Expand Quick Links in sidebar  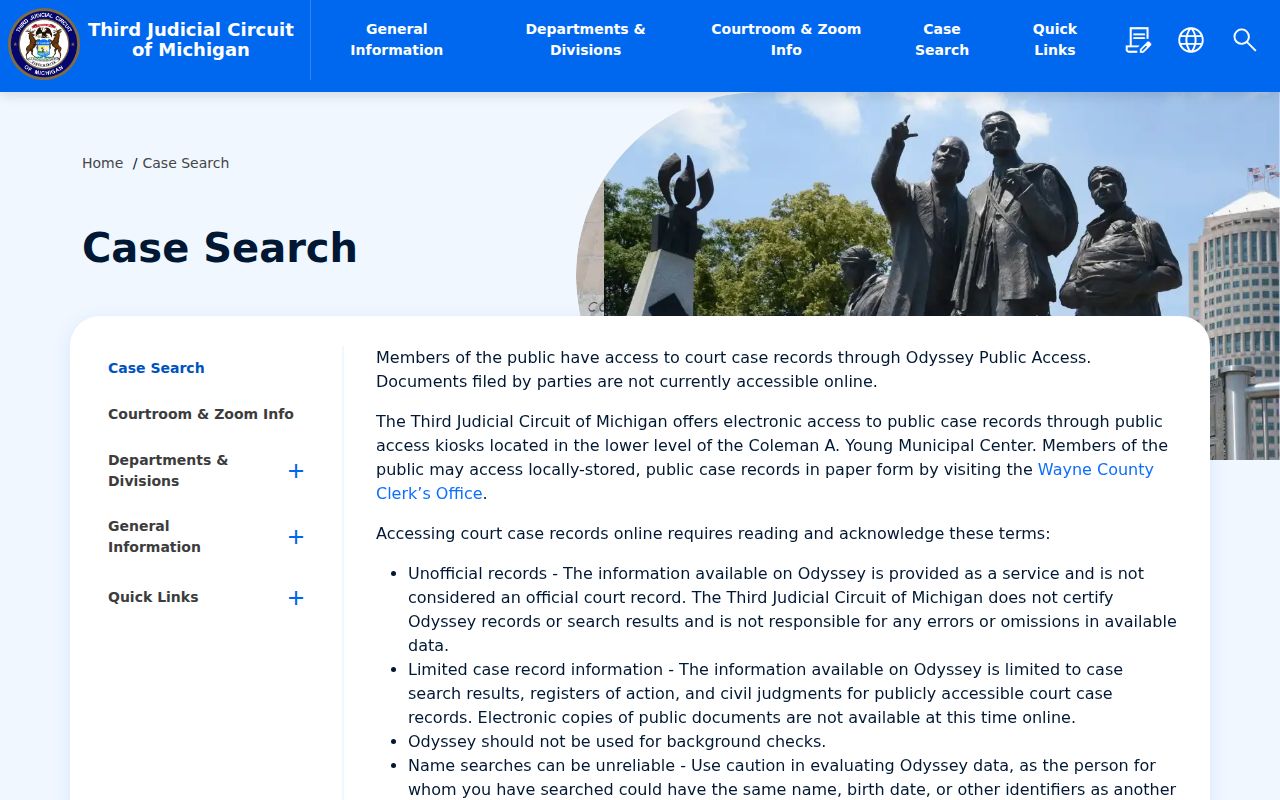pyautogui.click(x=296, y=598)
